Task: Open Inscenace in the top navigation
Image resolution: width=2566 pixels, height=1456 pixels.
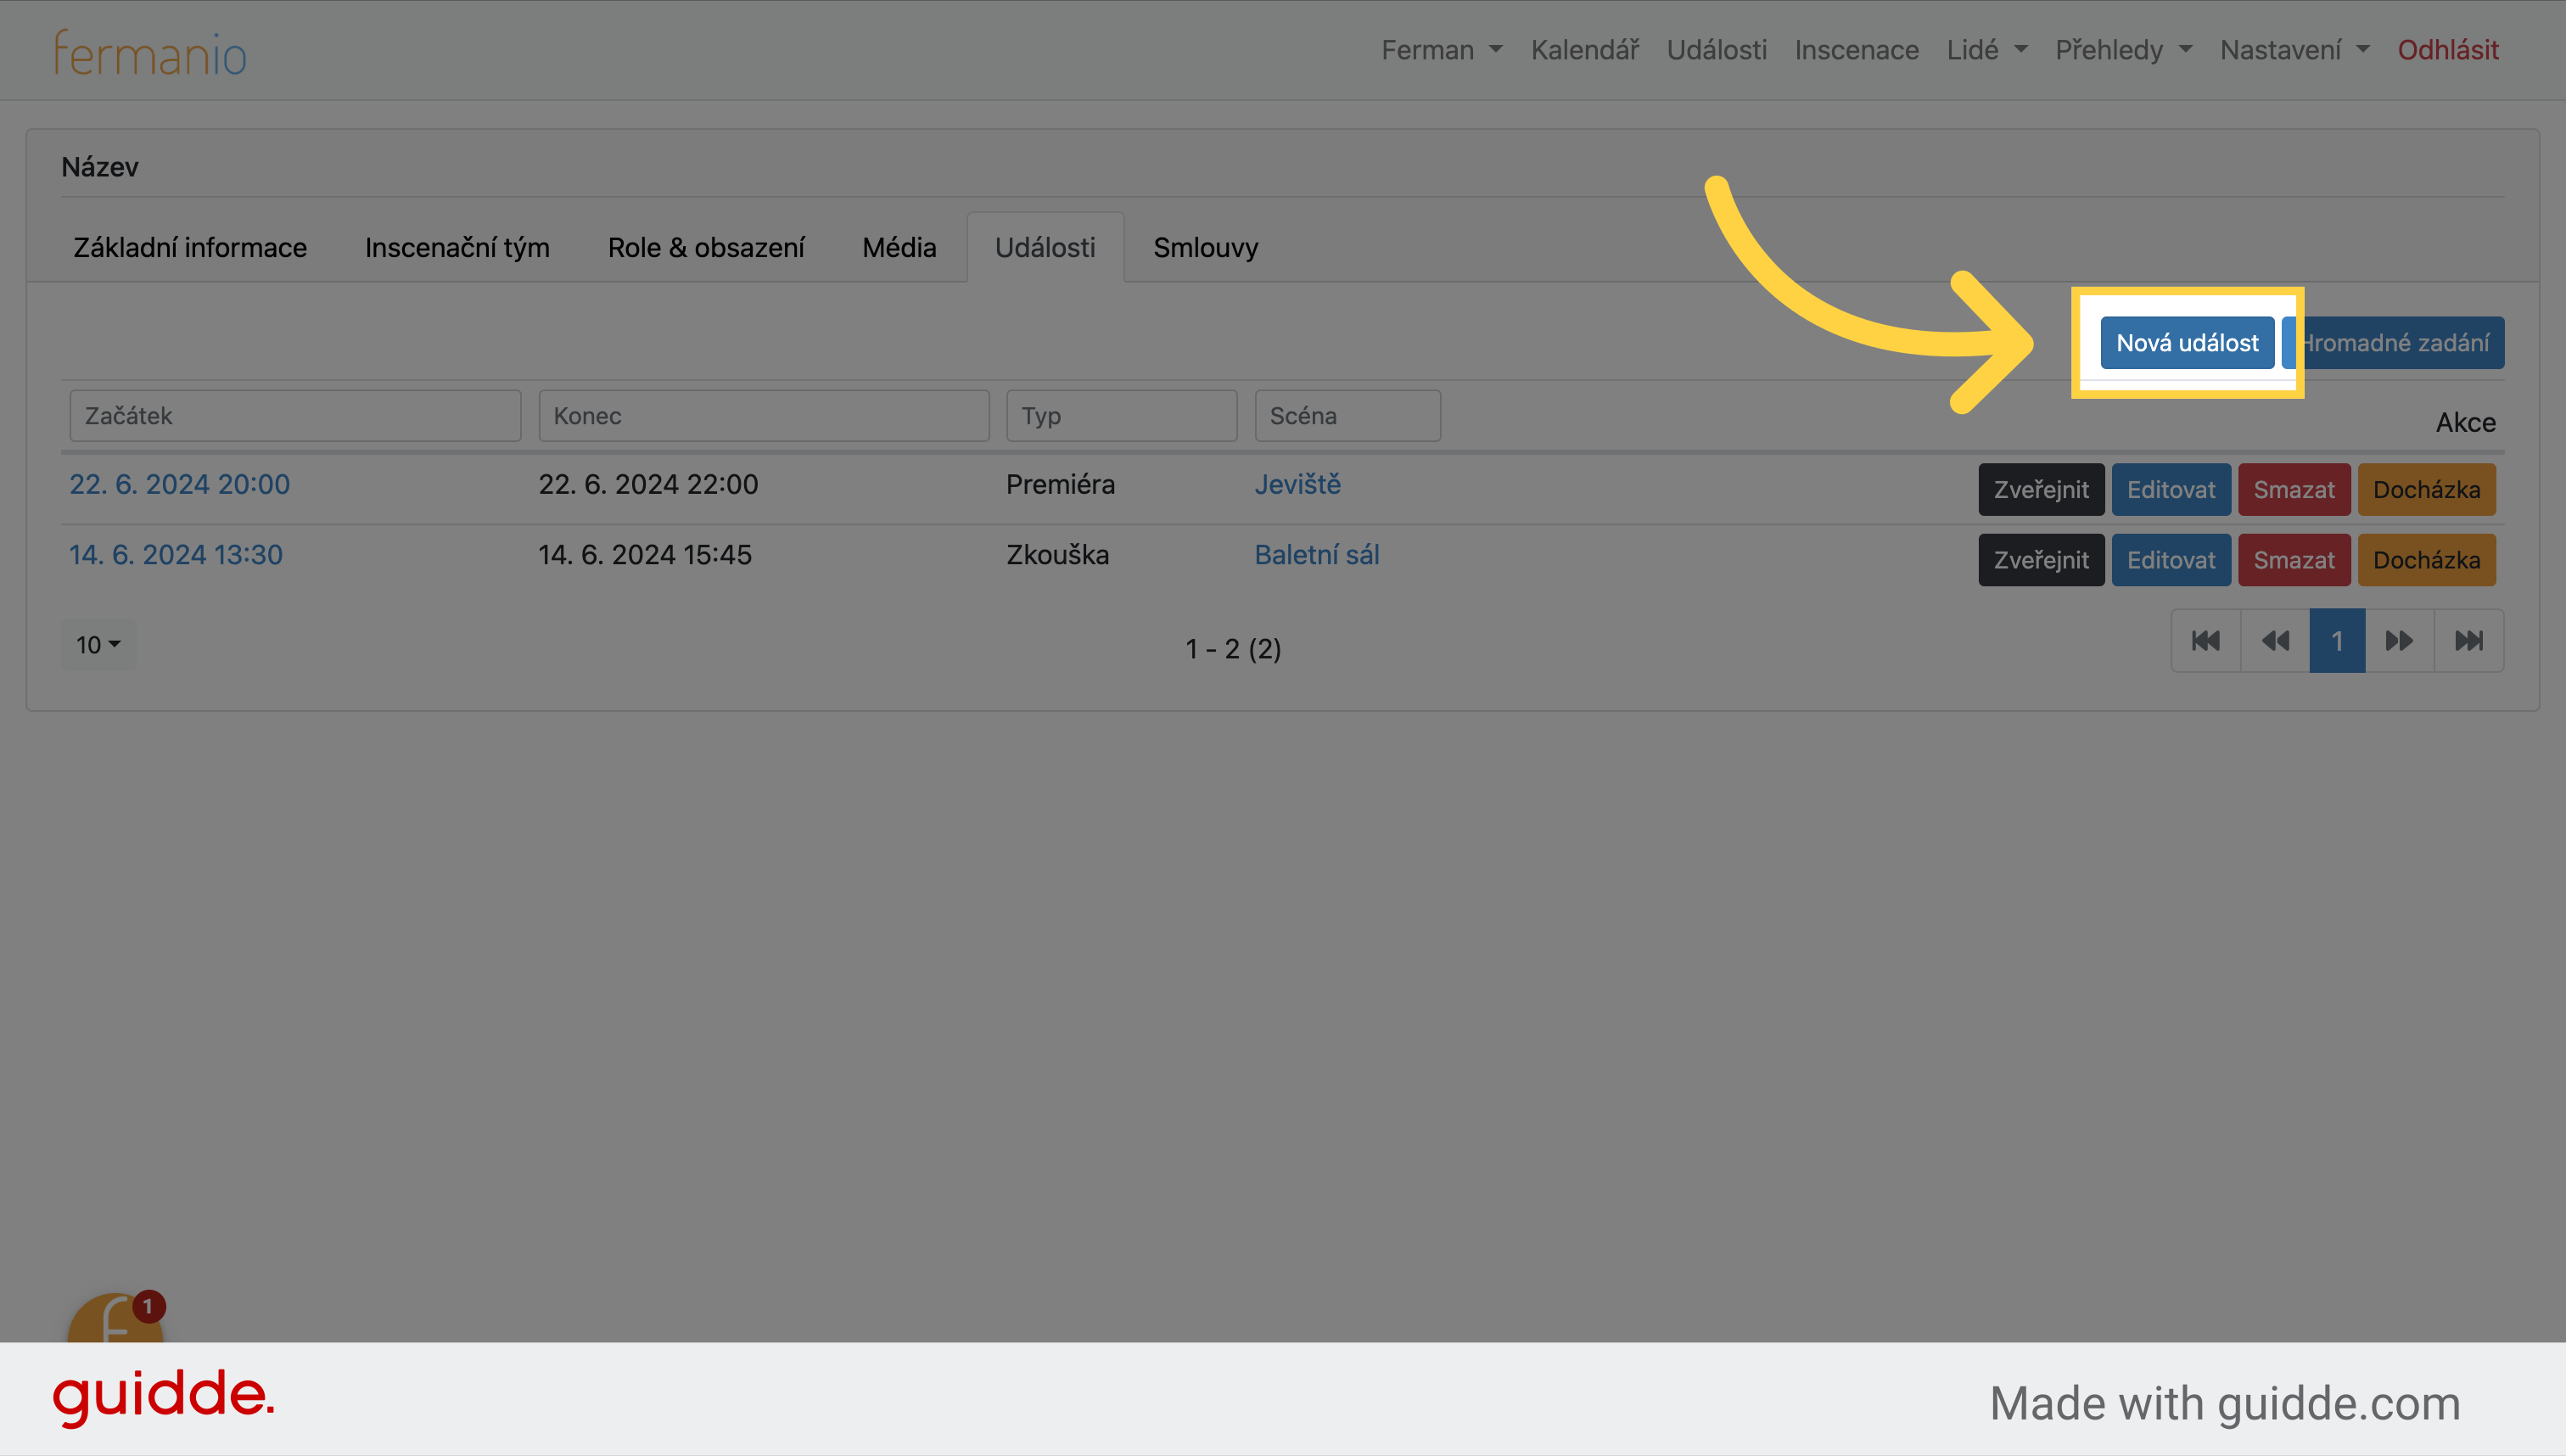Action: click(x=1856, y=50)
